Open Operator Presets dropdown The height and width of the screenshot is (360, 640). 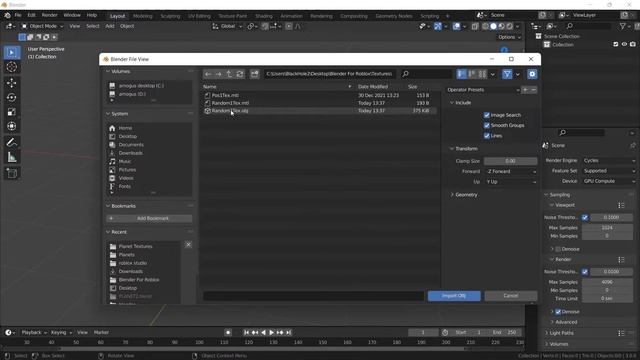pyautogui.click(x=483, y=90)
